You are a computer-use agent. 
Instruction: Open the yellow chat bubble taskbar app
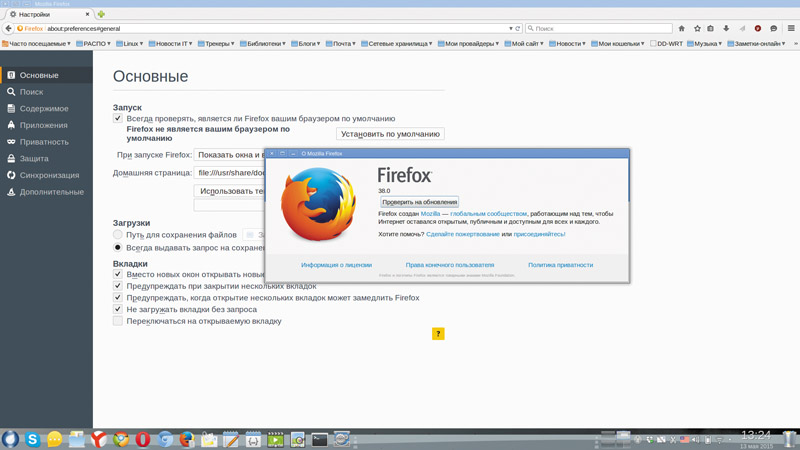(x=55, y=439)
